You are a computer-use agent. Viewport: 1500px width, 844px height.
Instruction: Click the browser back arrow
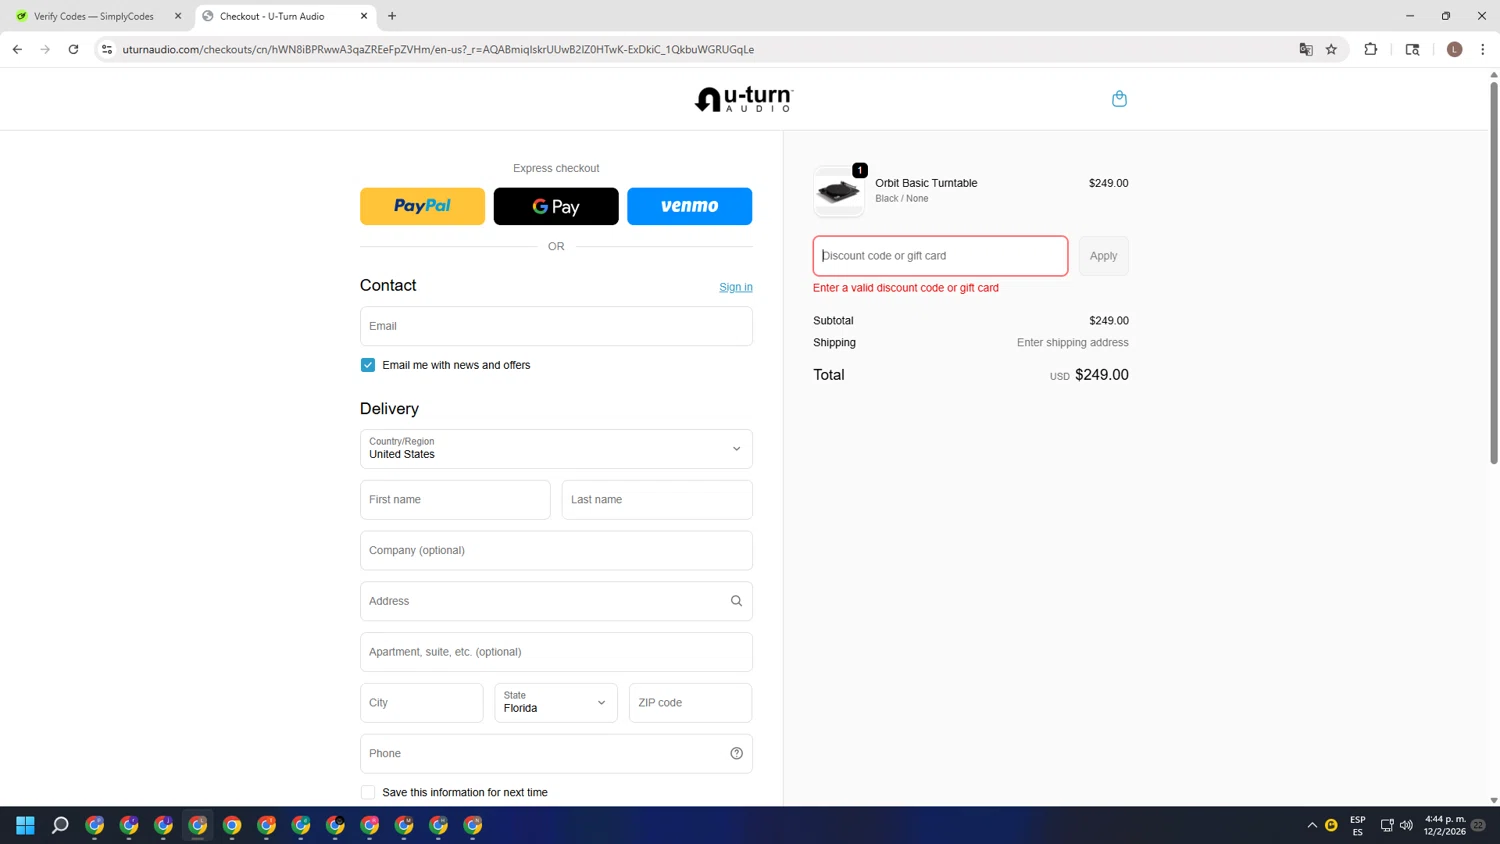[17, 49]
